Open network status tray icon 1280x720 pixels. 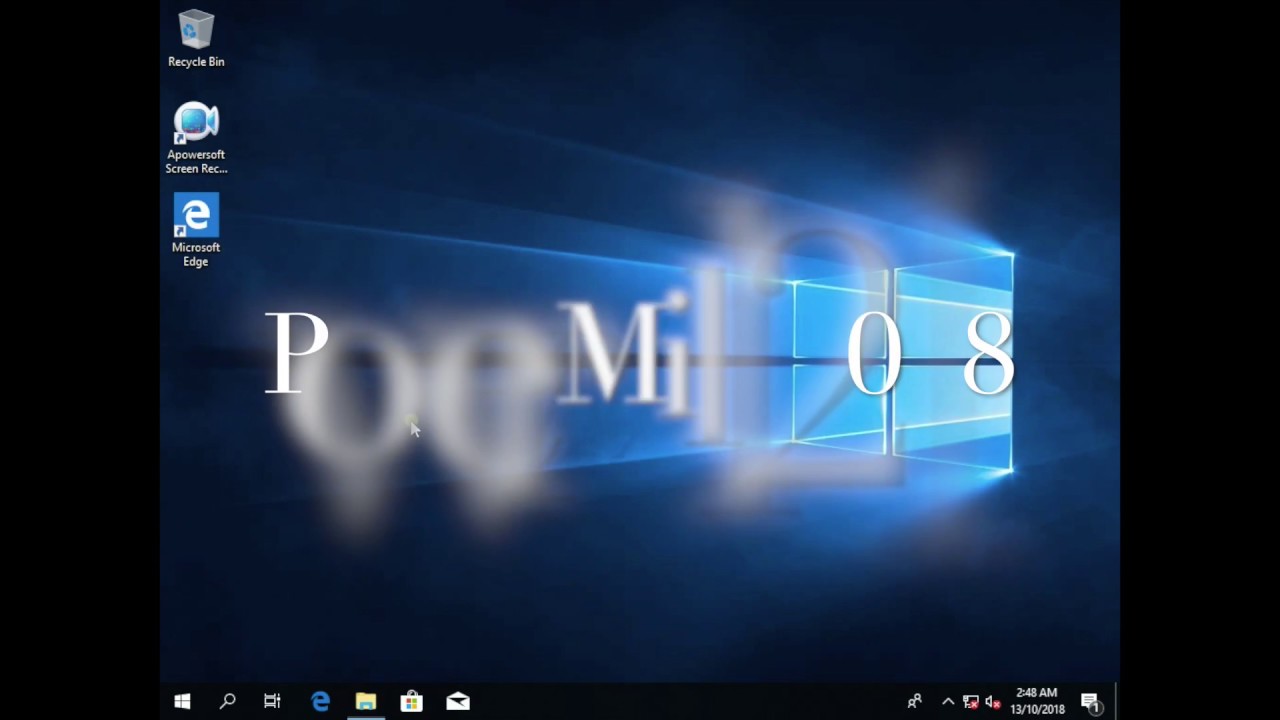tap(971, 702)
